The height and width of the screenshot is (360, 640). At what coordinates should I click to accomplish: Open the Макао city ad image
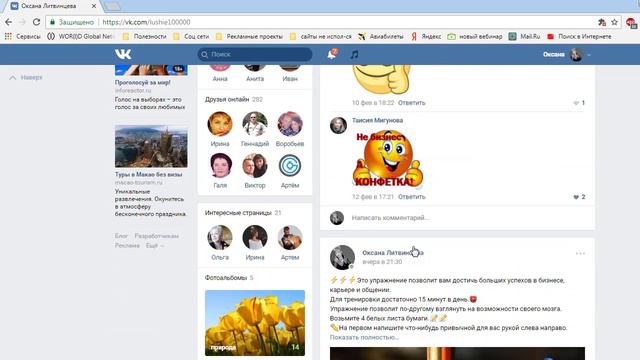pos(151,147)
